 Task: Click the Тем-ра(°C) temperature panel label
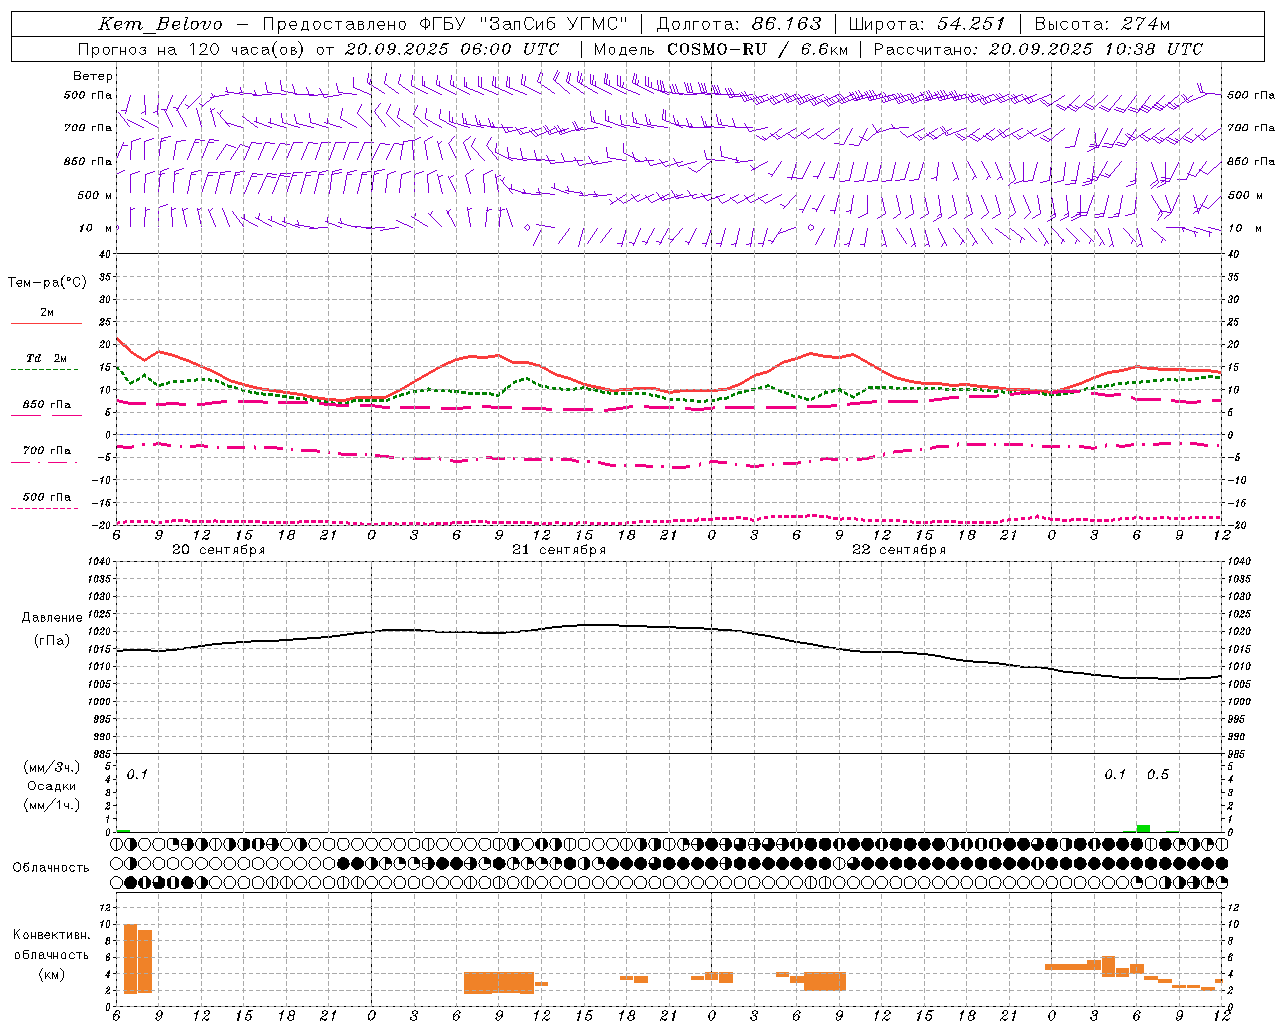point(47,283)
